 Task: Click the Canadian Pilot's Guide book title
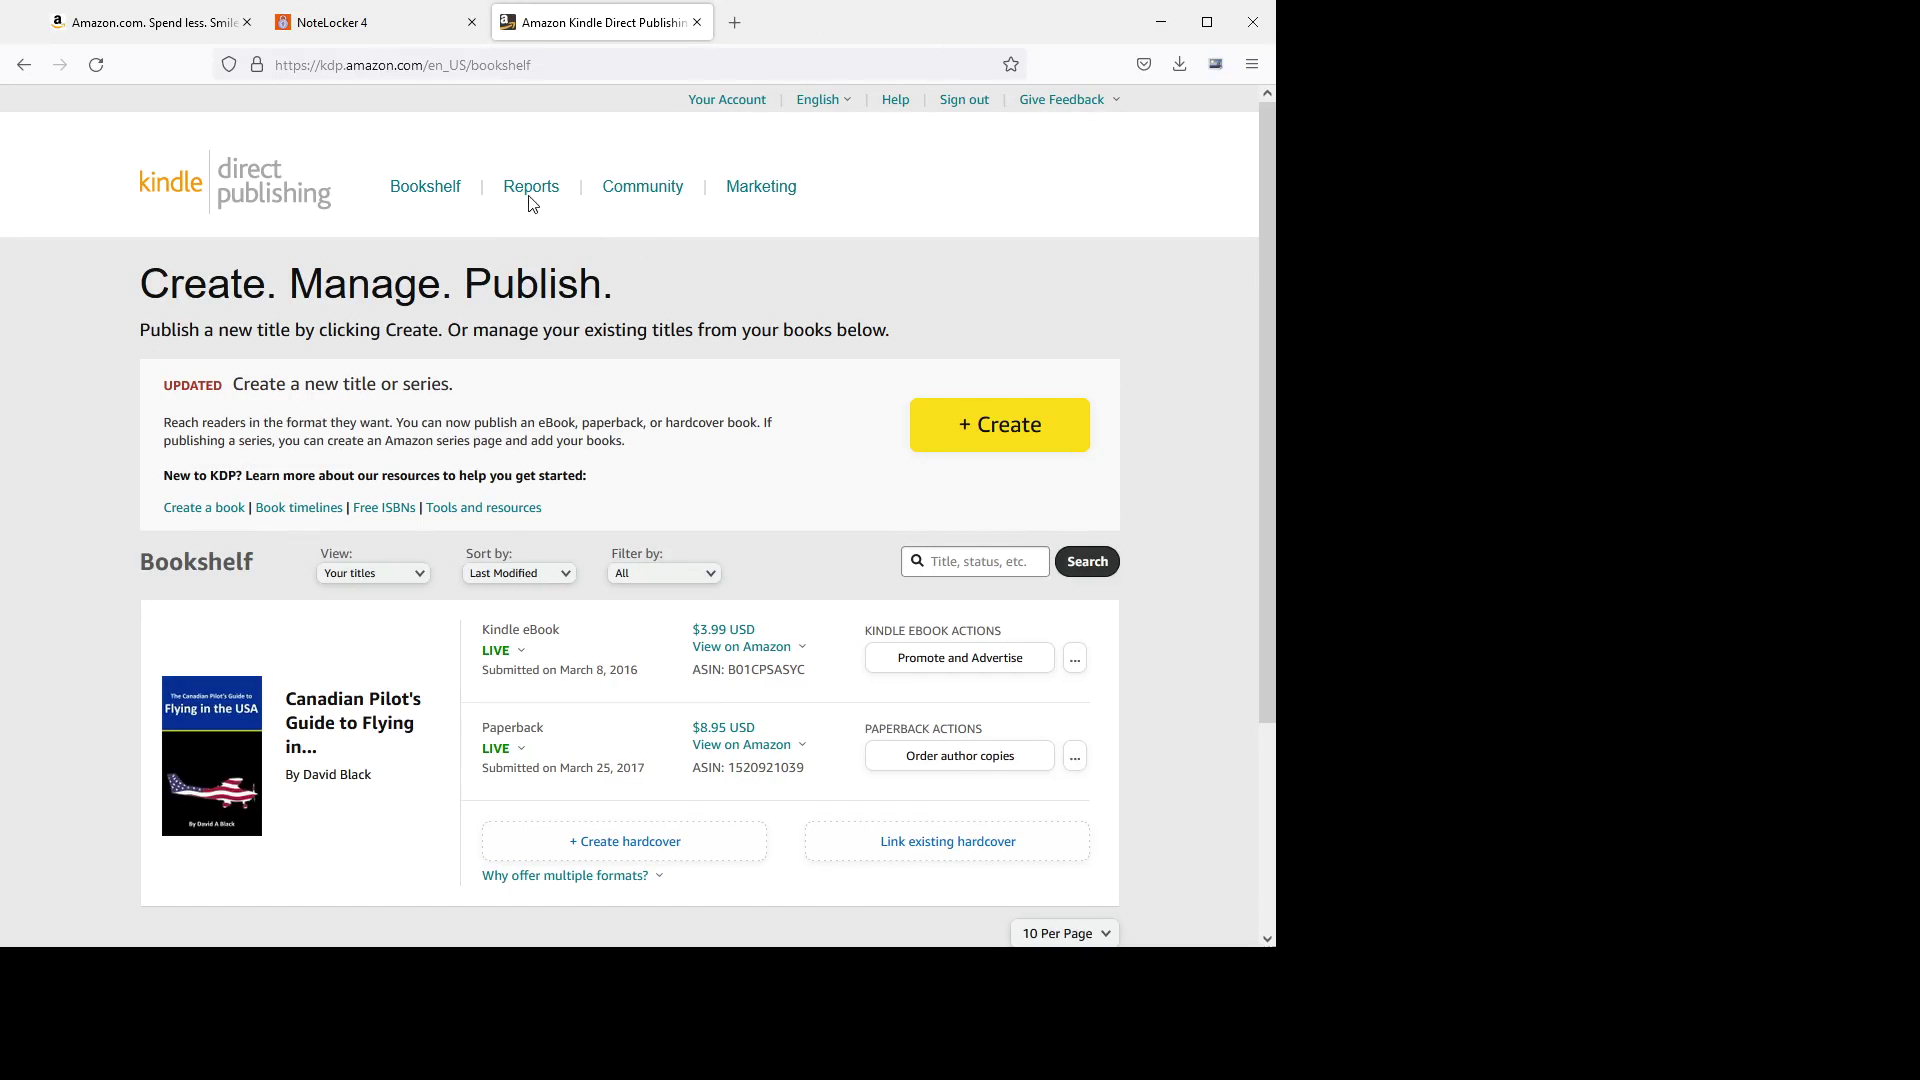[x=353, y=723]
